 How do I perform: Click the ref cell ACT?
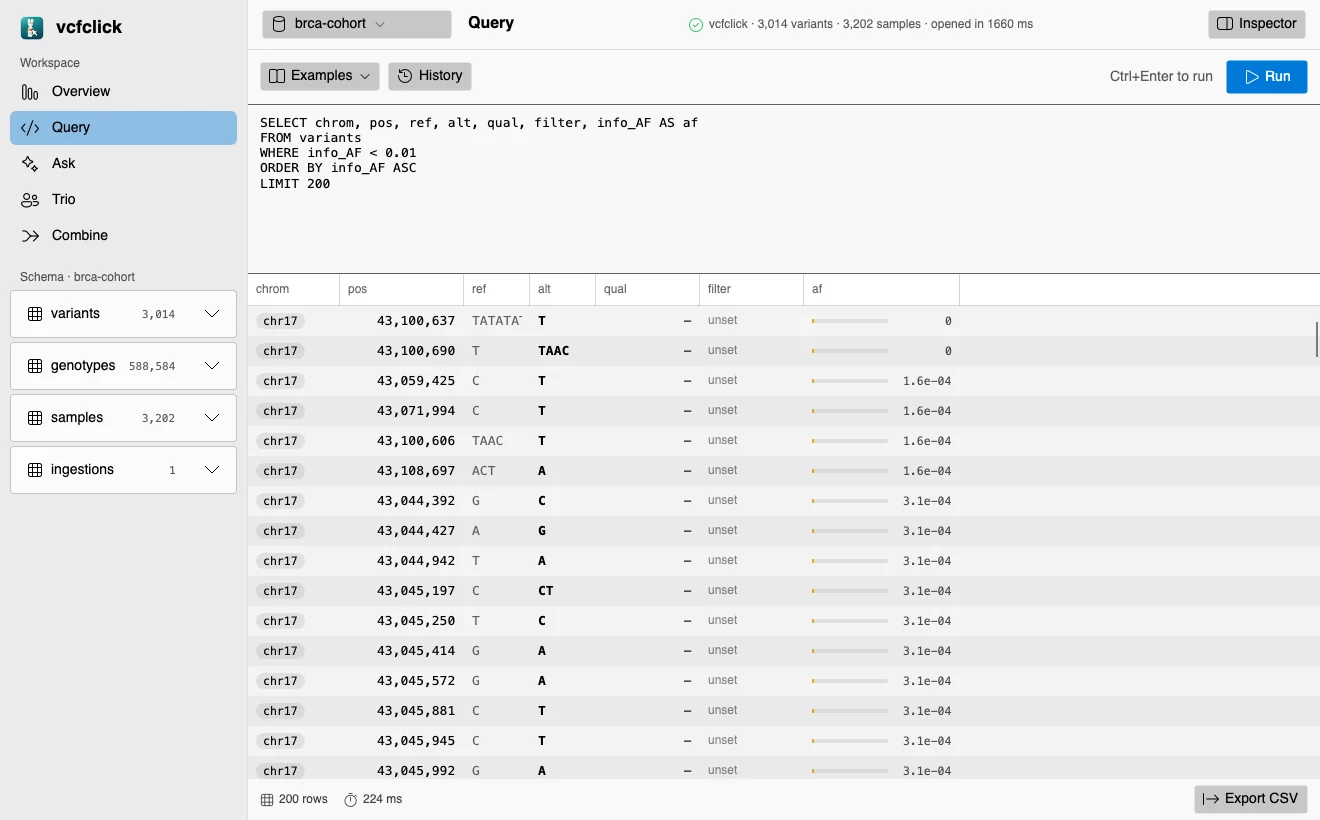tap(484, 471)
